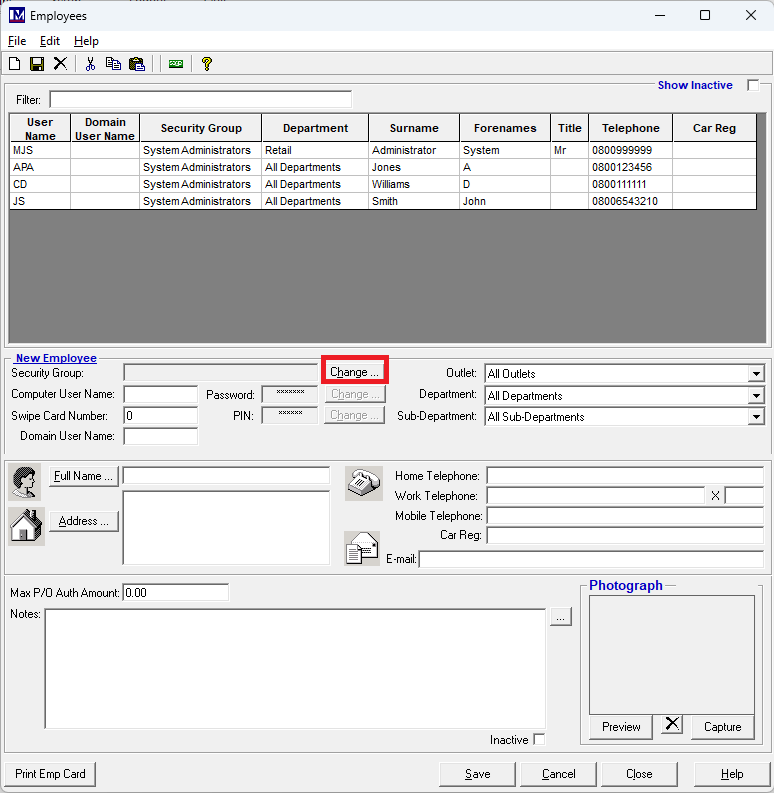Click the green toolbar icon

pyautogui.click(x=176, y=64)
